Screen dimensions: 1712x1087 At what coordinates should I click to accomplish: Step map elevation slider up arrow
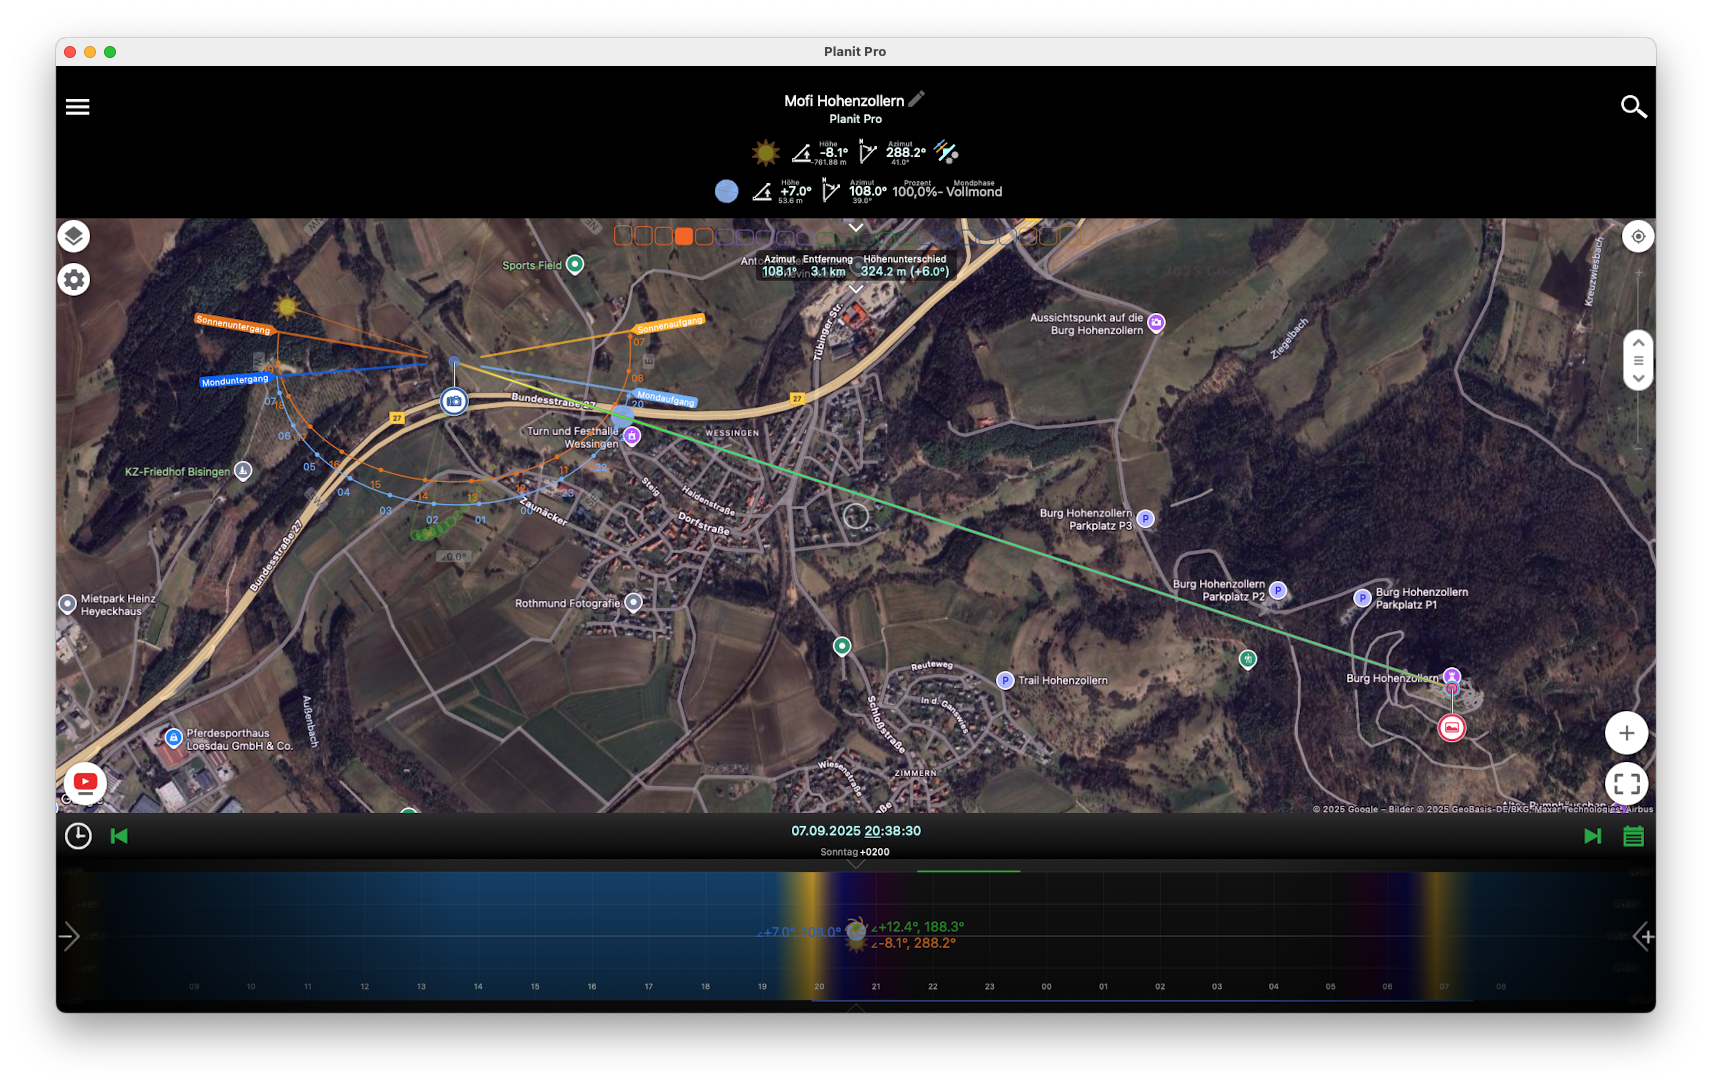1638,342
